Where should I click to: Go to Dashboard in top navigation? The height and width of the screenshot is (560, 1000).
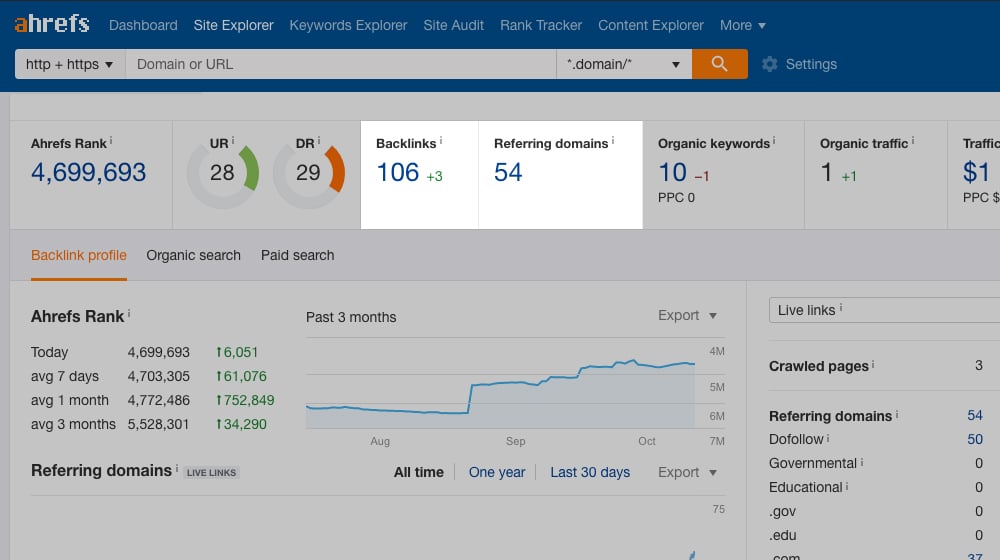[143, 26]
